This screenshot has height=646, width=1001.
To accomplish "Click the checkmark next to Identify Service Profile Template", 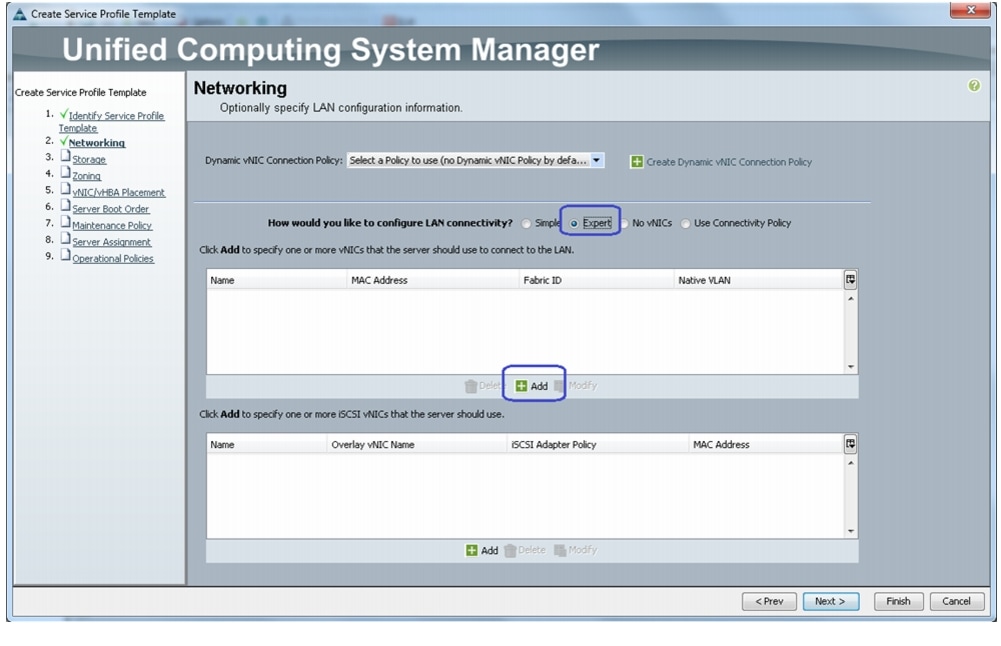I will click(x=64, y=114).
